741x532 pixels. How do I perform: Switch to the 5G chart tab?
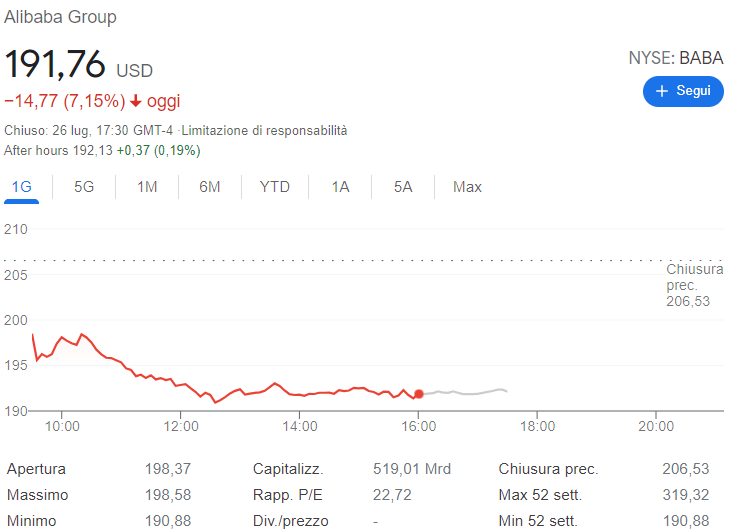tap(84, 187)
